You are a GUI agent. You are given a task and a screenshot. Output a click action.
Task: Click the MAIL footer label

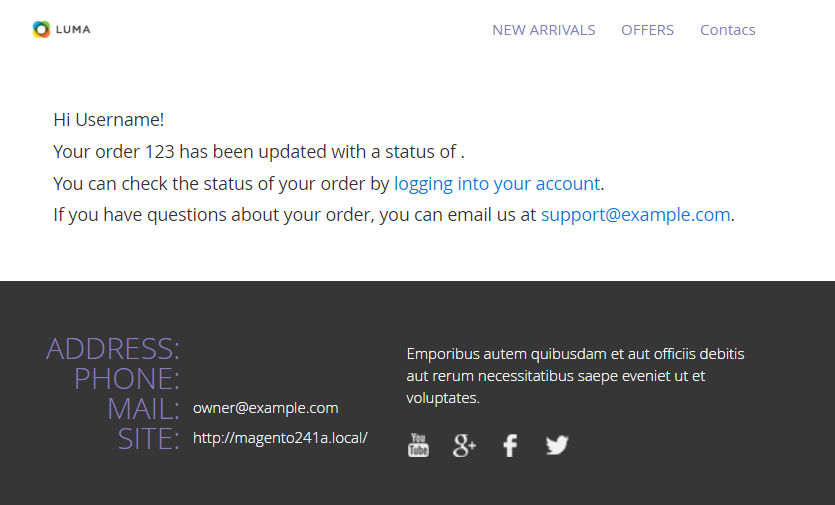click(x=143, y=409)
